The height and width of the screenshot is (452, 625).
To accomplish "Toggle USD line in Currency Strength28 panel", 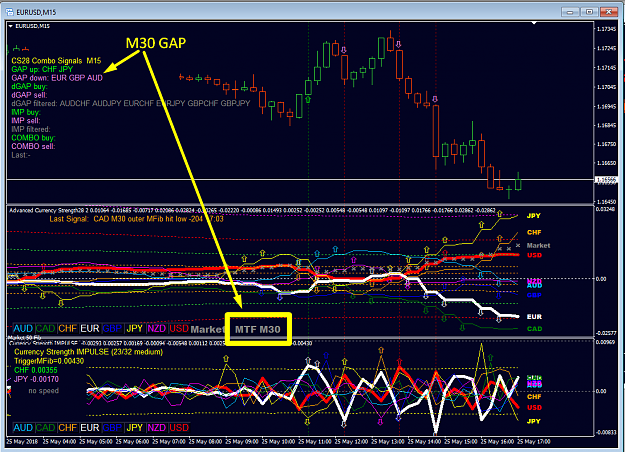I will click(179, 328).
